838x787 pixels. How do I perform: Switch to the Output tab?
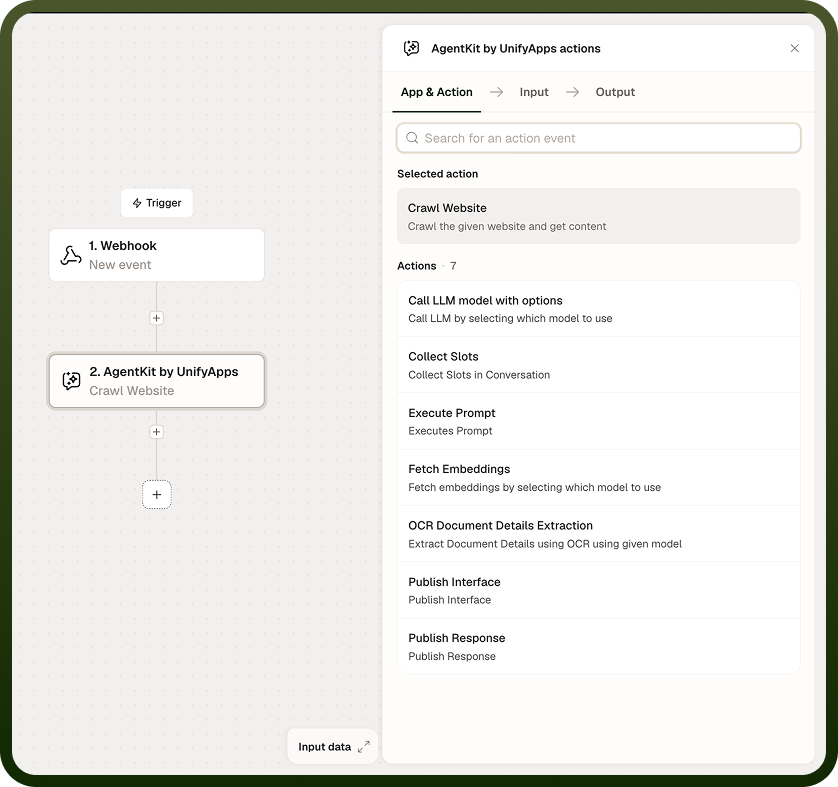615,92
